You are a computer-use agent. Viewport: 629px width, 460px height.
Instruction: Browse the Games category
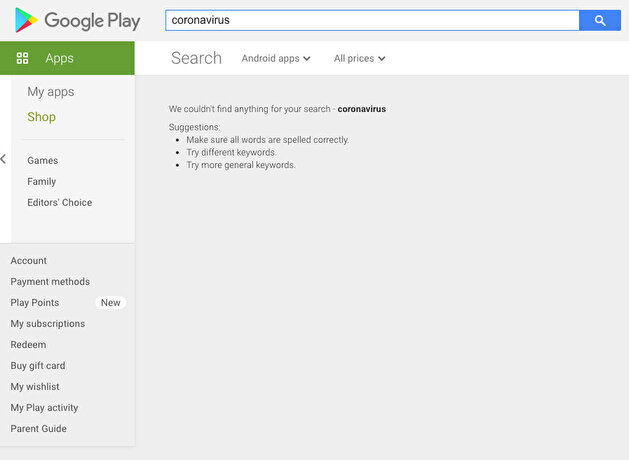pyautogui.click(x=43, y=160)
